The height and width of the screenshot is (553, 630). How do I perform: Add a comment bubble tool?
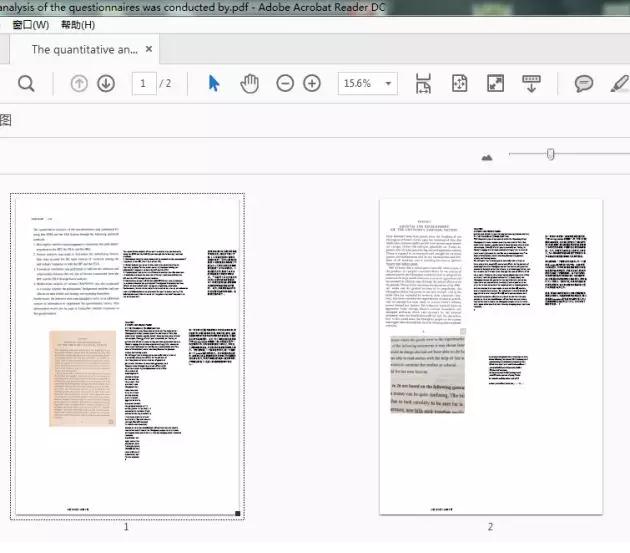pyautogui.click(x=584, y=84)
